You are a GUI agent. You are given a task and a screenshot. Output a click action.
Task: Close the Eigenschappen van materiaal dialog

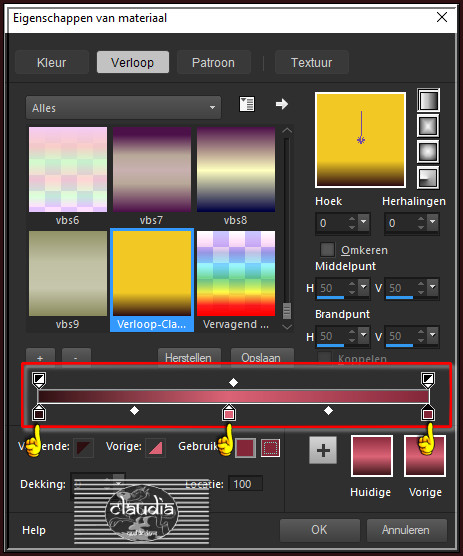[442, 17]
